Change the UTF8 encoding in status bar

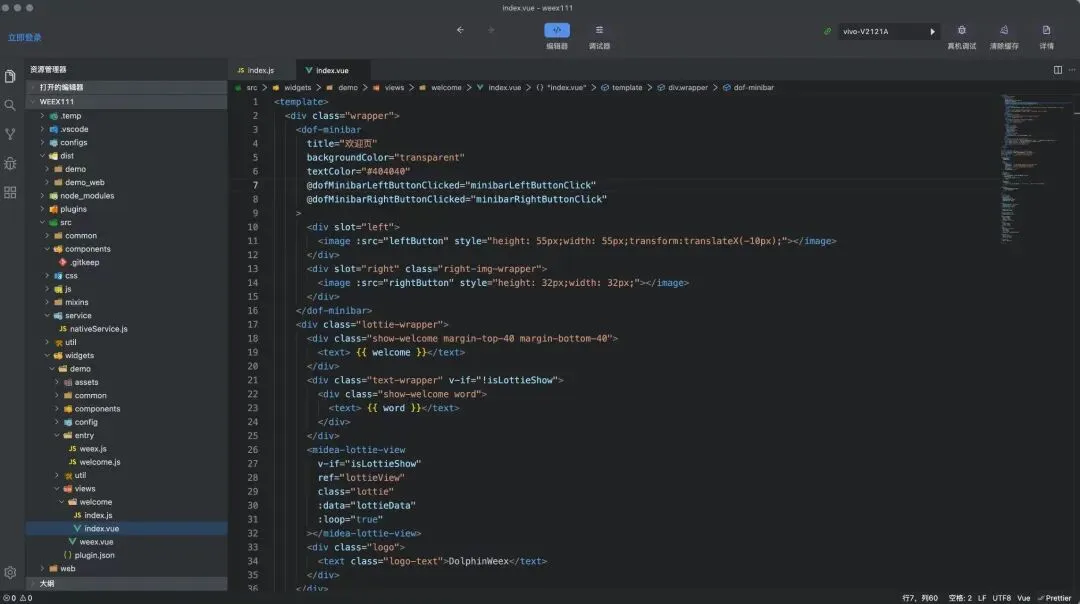1001,598
